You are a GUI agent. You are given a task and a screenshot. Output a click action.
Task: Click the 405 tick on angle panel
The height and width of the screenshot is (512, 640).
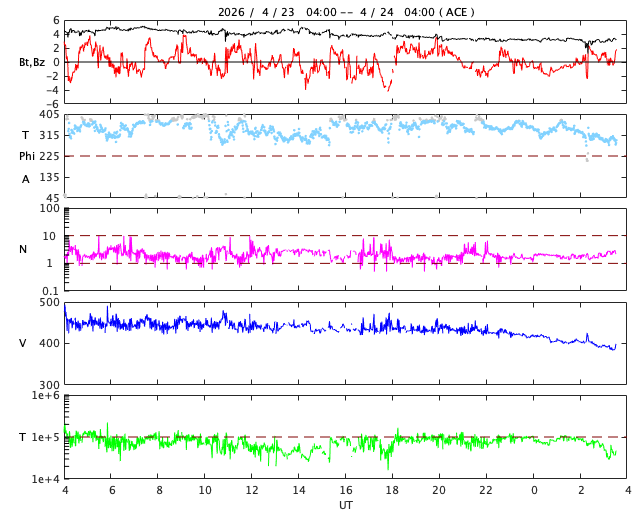(x=49, y=115)
